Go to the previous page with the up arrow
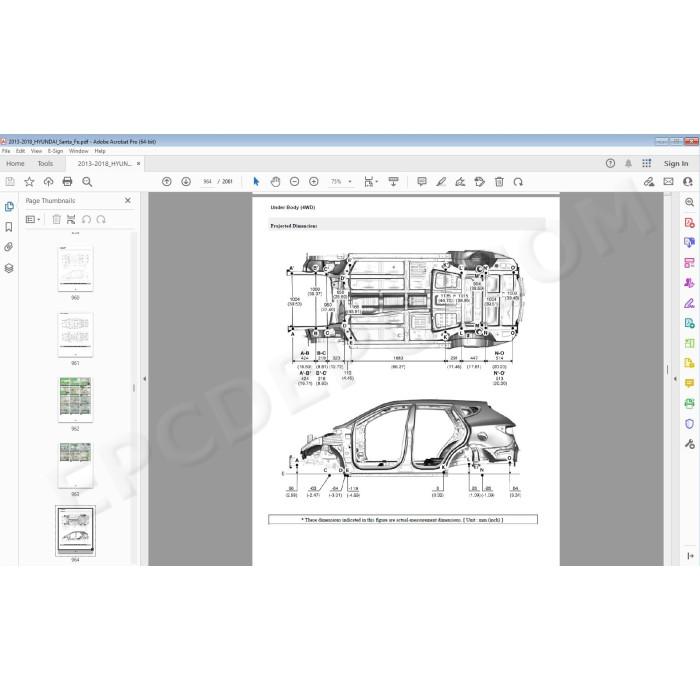Viewport: 700px width, 700px height. [167, 182]
